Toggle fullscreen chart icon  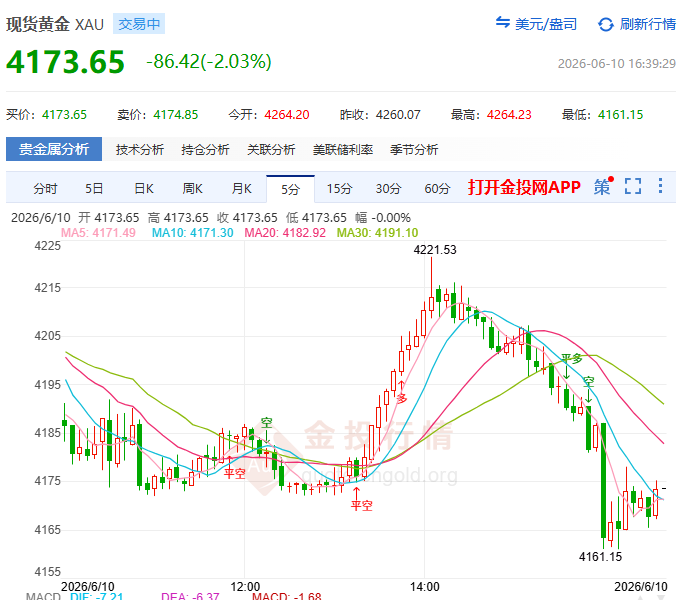633,186
